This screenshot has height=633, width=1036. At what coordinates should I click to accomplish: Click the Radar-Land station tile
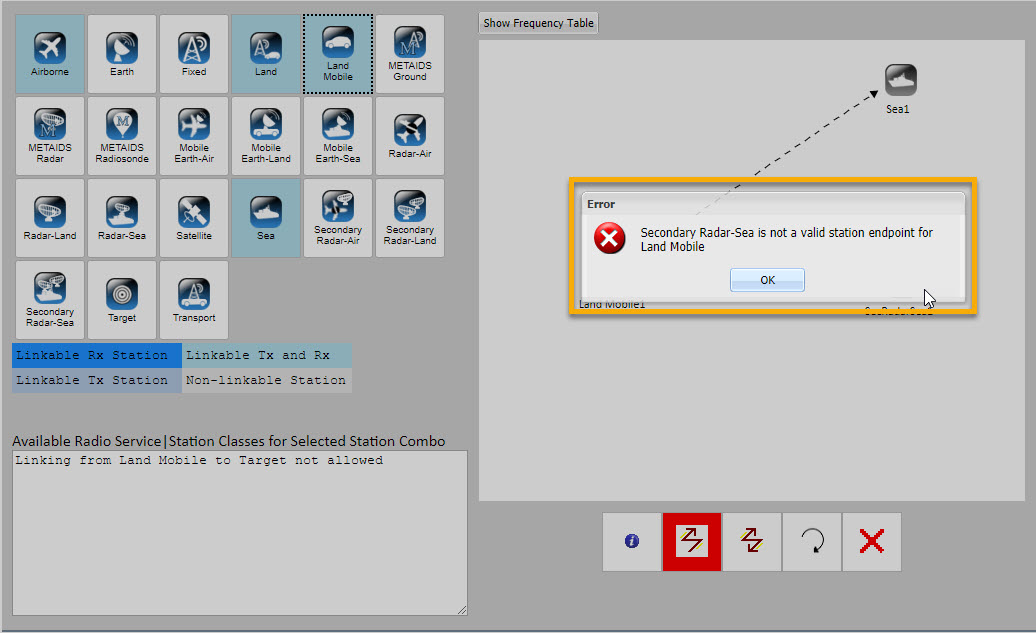point(50,217)
